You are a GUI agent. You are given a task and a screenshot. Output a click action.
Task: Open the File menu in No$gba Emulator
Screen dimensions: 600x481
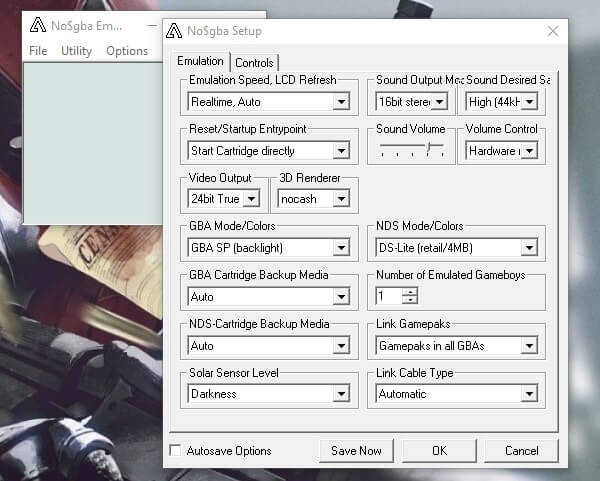pyautogui.click(x=38, y=51)
